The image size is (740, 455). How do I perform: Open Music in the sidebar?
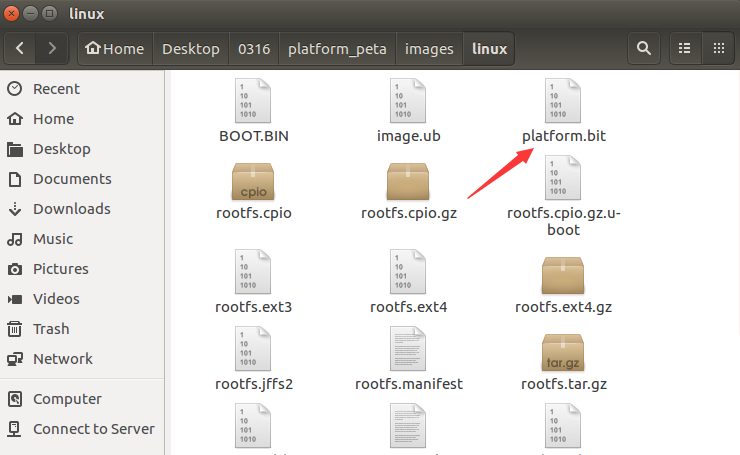(82, 239)
